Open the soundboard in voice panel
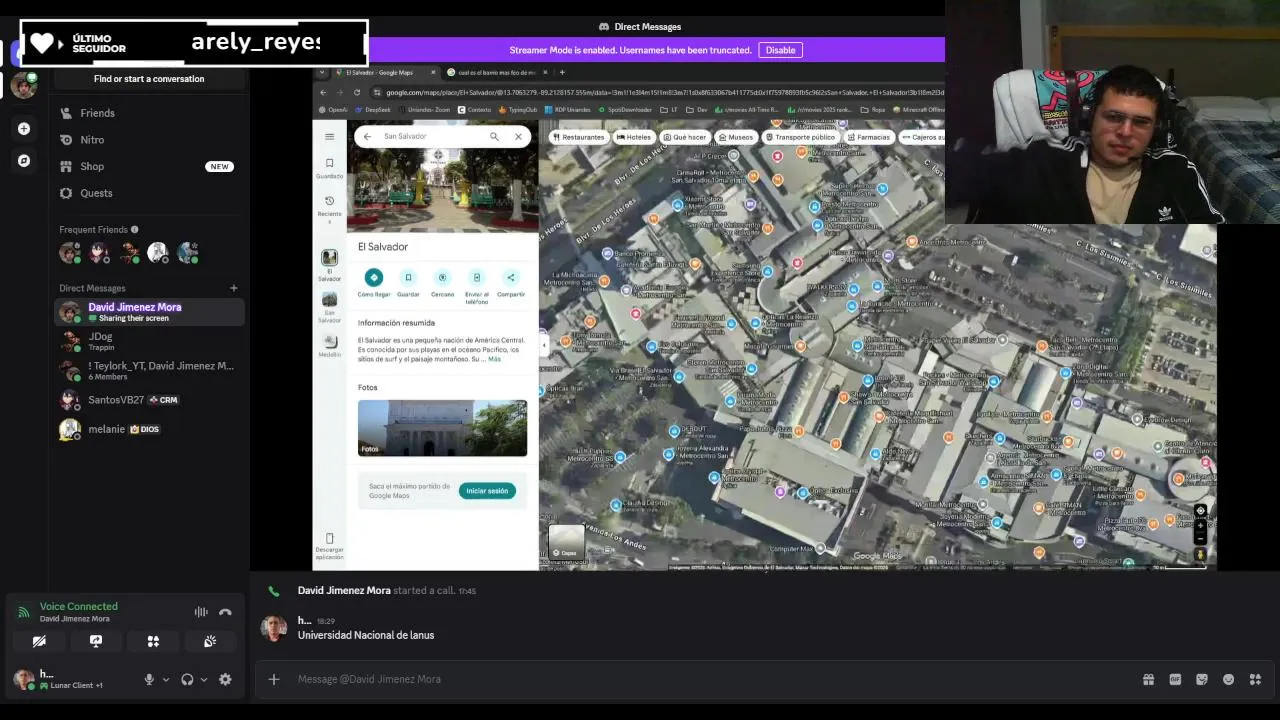 pyautogui.click(x=210, y=641)
